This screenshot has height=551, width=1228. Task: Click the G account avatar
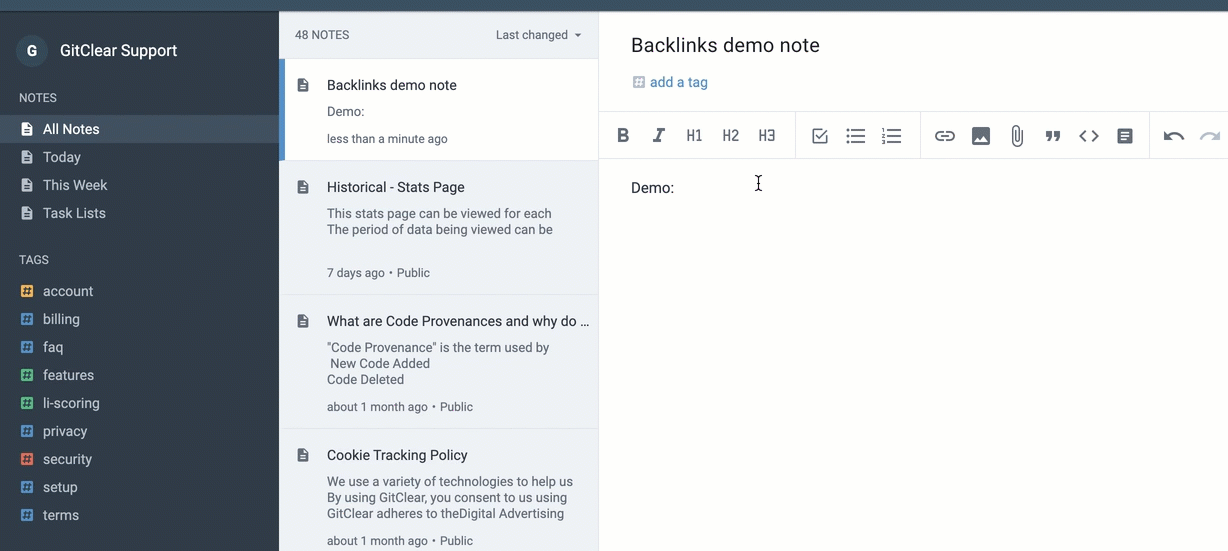click(32, 51)
